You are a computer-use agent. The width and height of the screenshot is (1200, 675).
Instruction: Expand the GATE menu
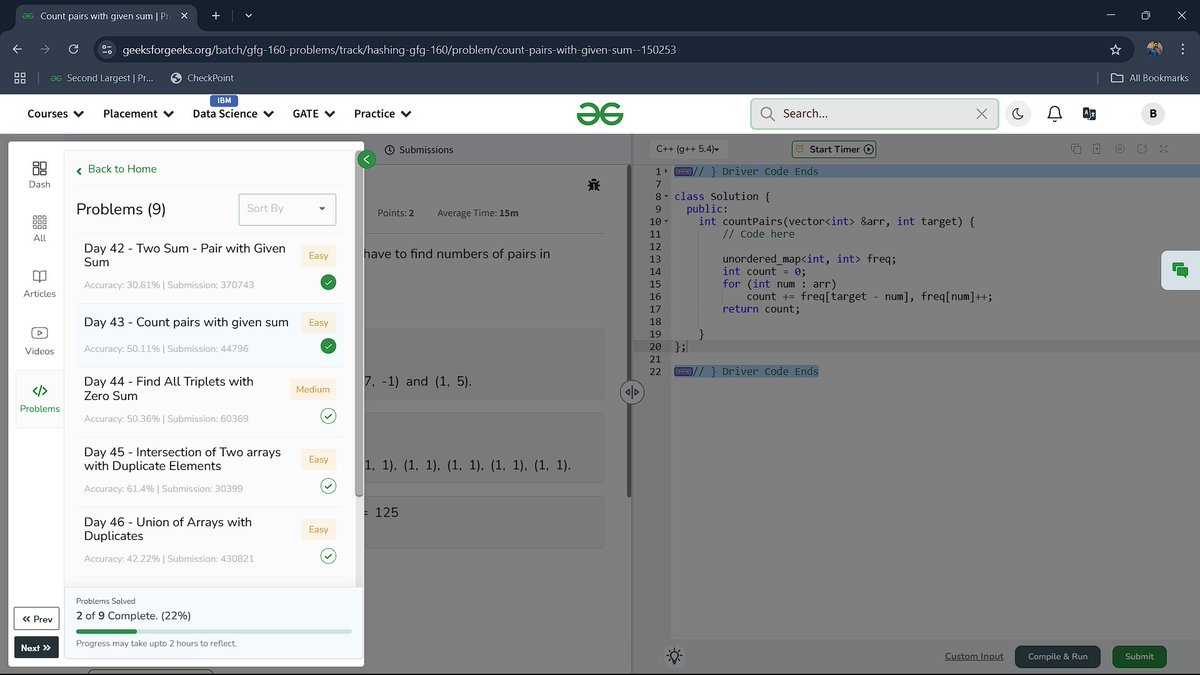tap(313, 114)
